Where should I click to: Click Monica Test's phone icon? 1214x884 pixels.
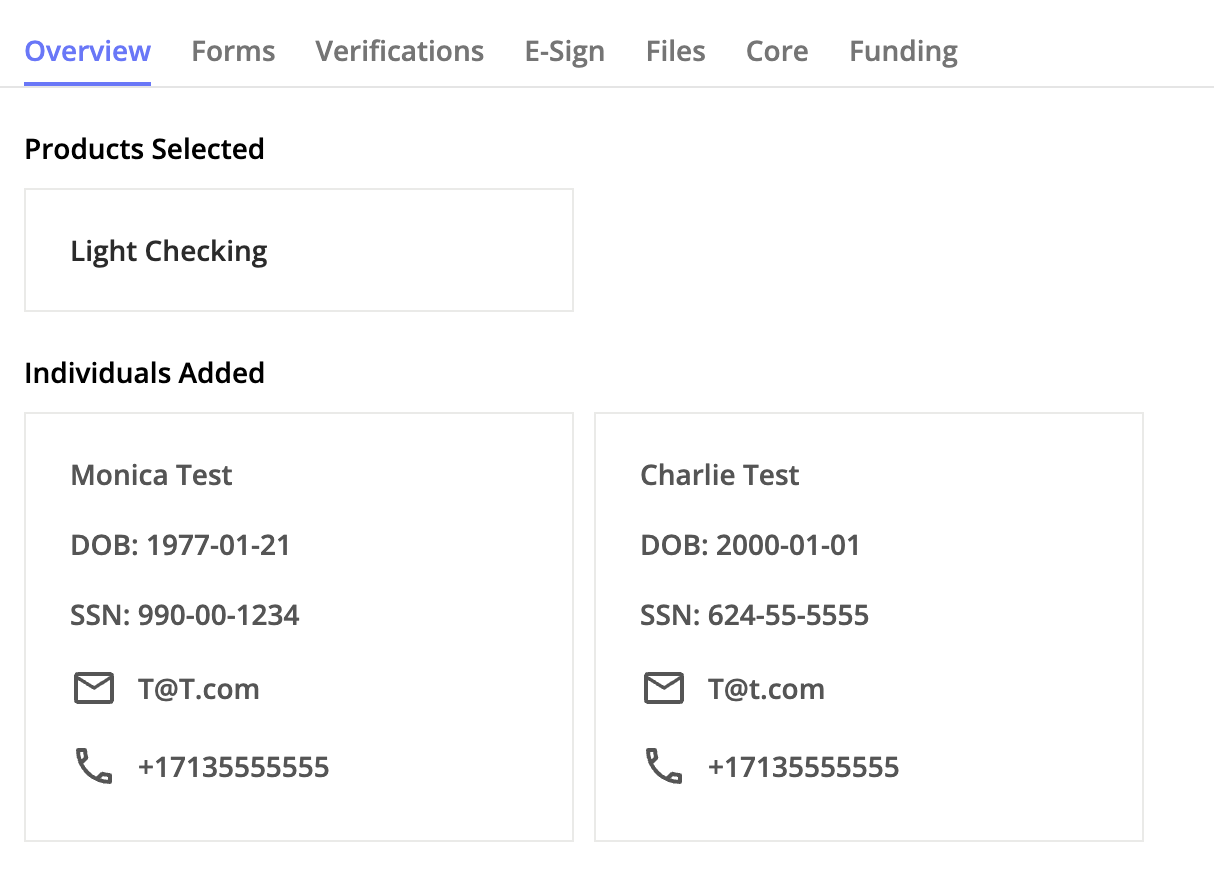[x=94, y=767]
